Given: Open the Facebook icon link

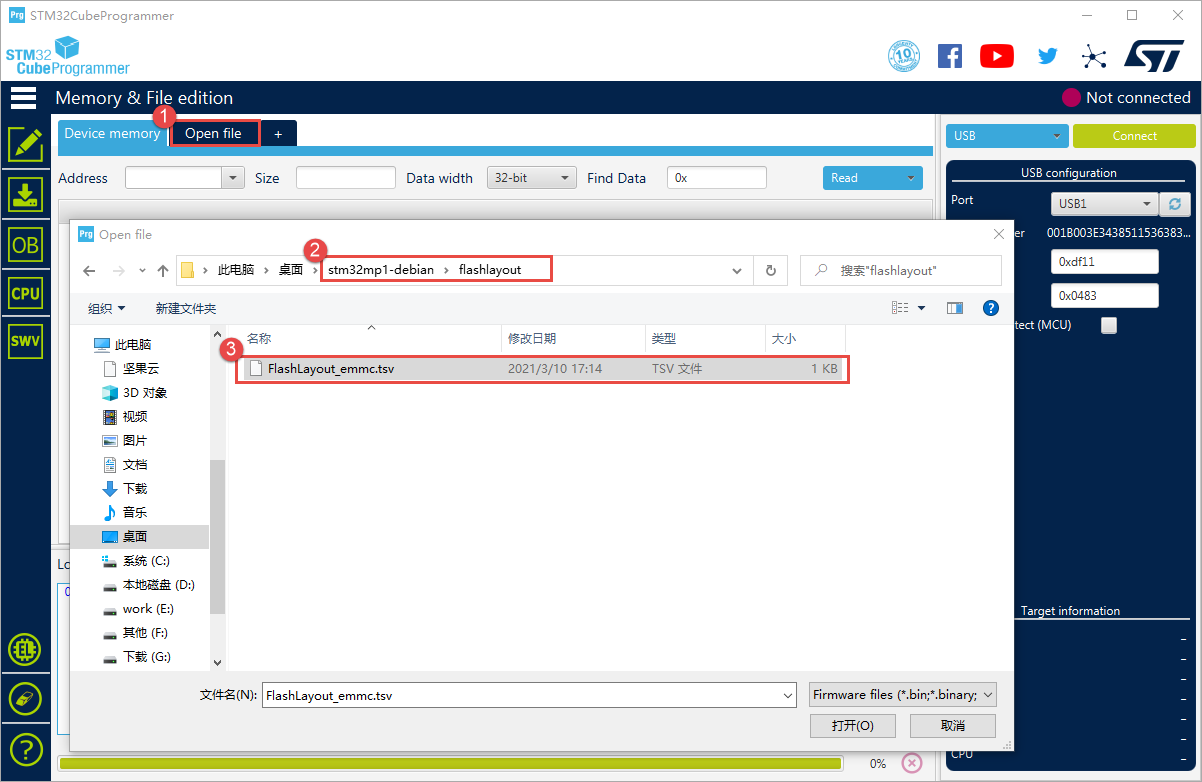Looking at the screenshot, I should click(950, 56).
